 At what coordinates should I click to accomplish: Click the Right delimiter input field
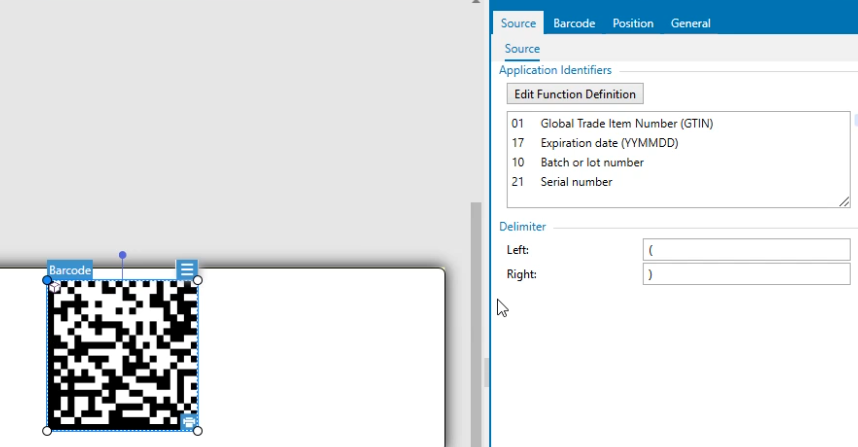pyautogui.click(x=746, y=274)
